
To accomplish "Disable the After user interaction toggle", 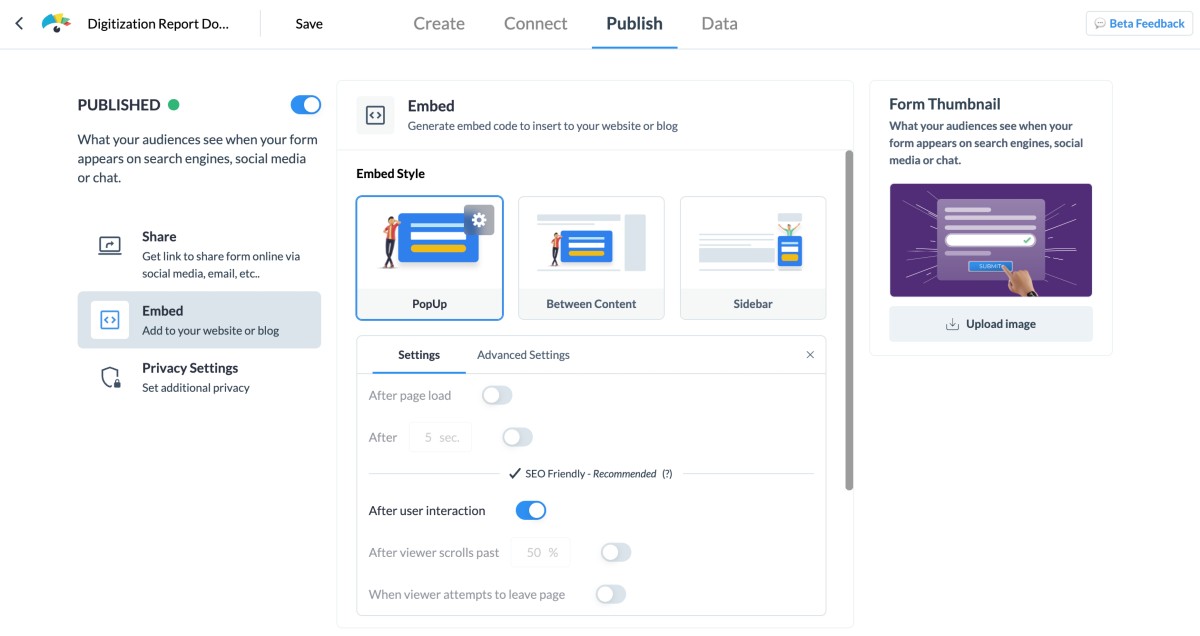I will coord(531,510).
